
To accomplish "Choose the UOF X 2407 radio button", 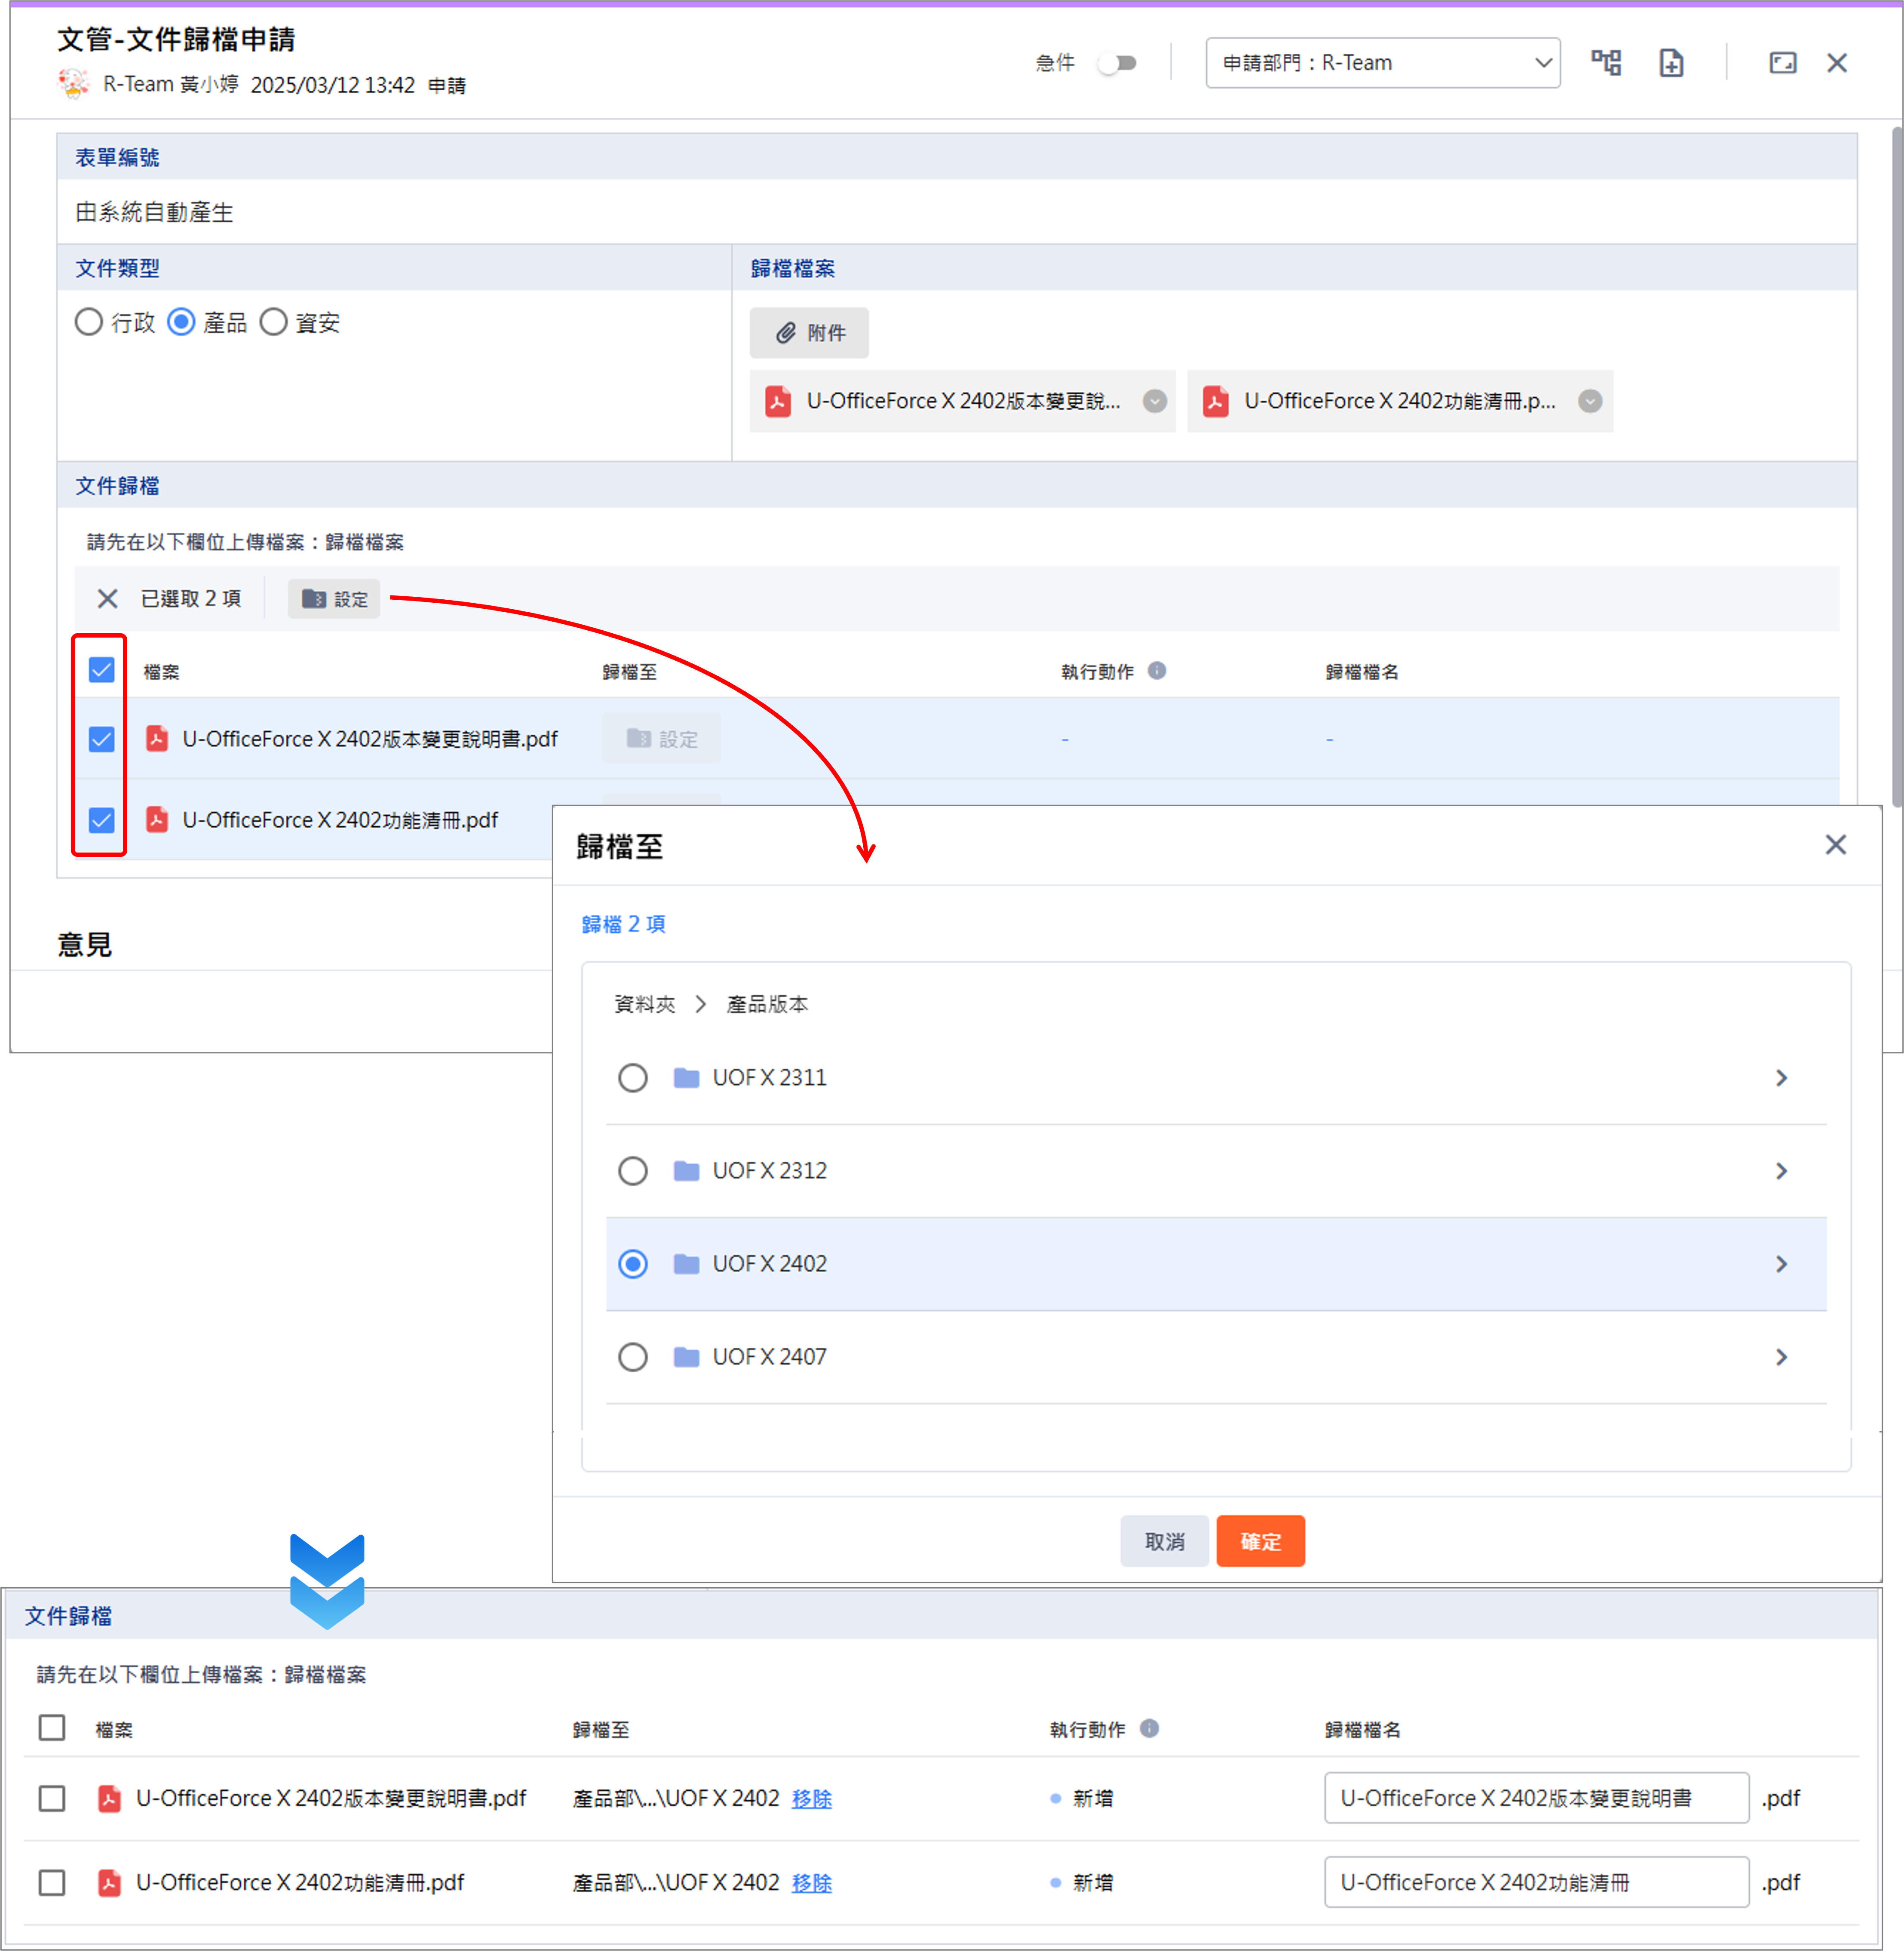I will pos(632,1356).
